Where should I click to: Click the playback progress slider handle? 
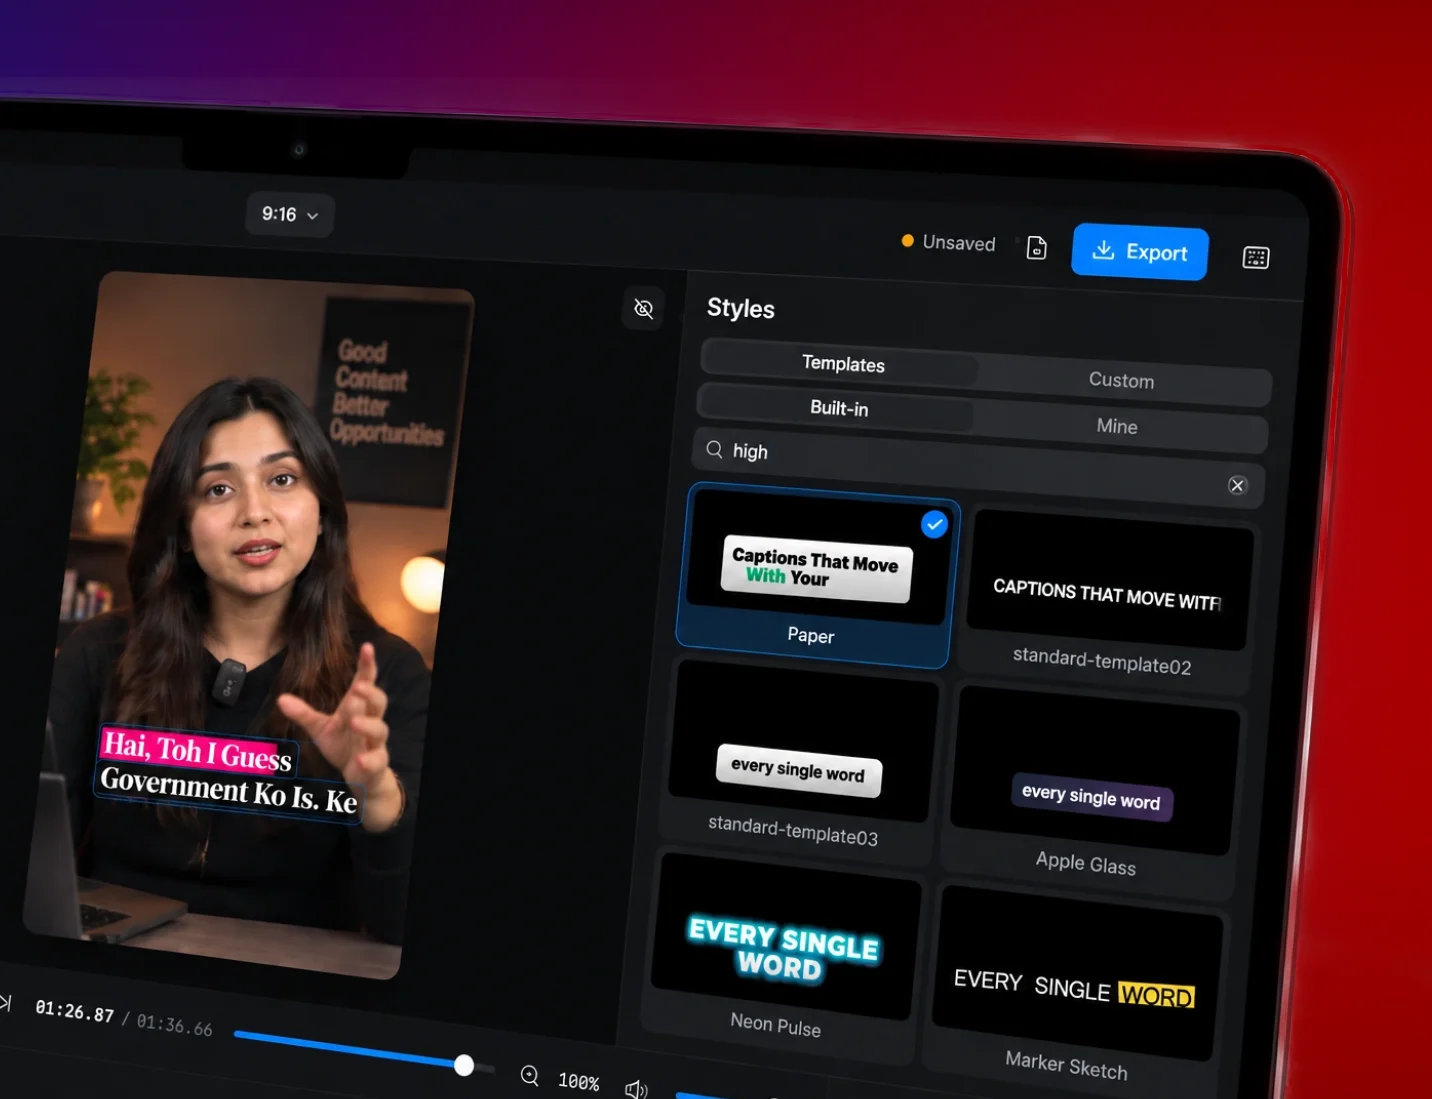[x=464, y=1065]
